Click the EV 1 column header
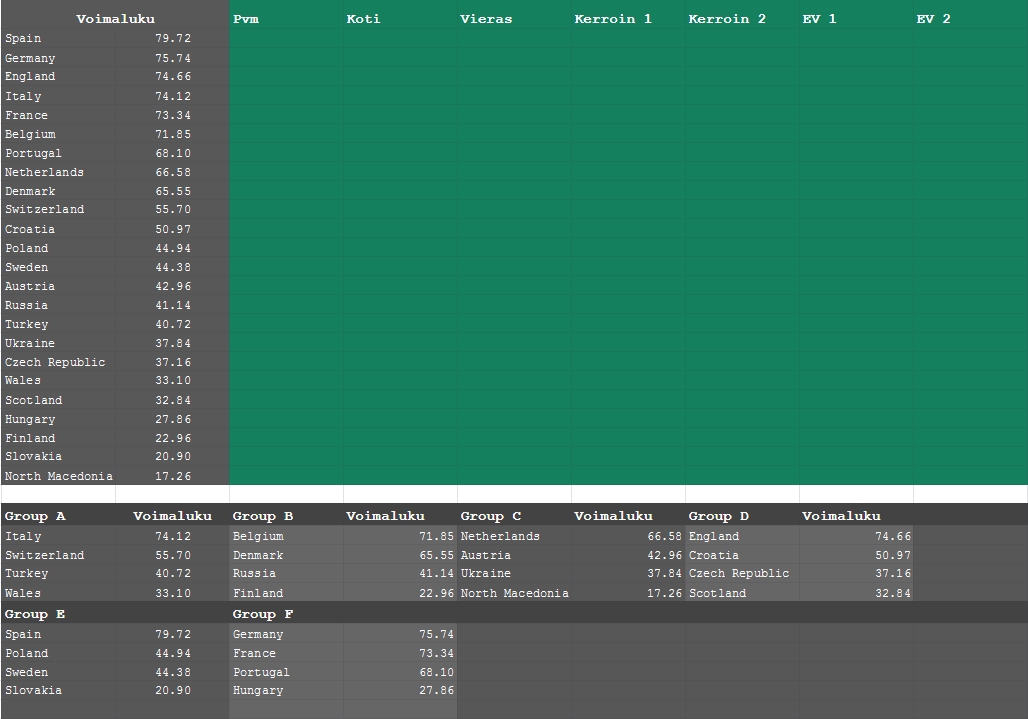The height and width of the screenshot is (719, 1028). pos(855,19)
